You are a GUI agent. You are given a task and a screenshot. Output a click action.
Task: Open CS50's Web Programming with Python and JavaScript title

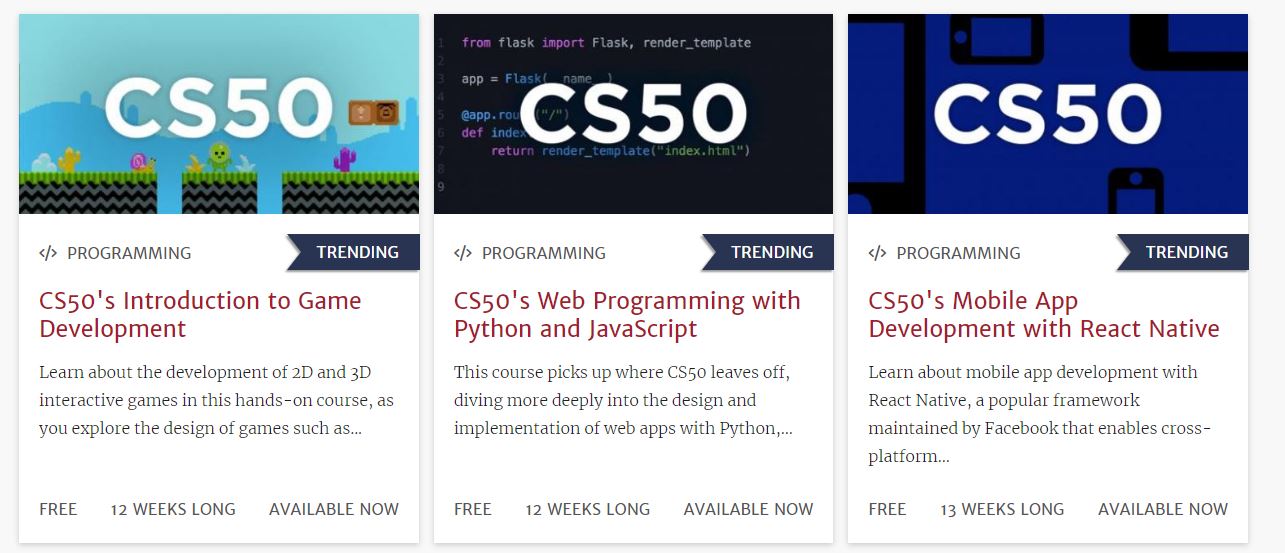point(627,315)
